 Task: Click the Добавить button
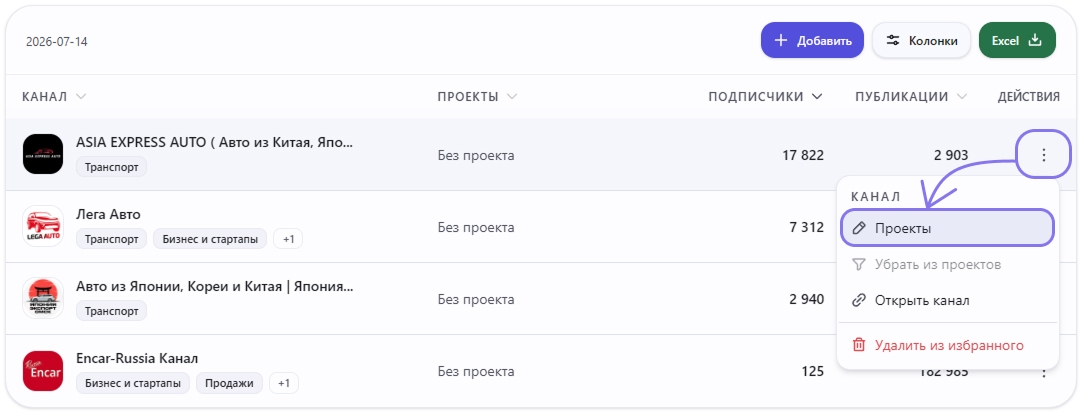pos(812,40)
